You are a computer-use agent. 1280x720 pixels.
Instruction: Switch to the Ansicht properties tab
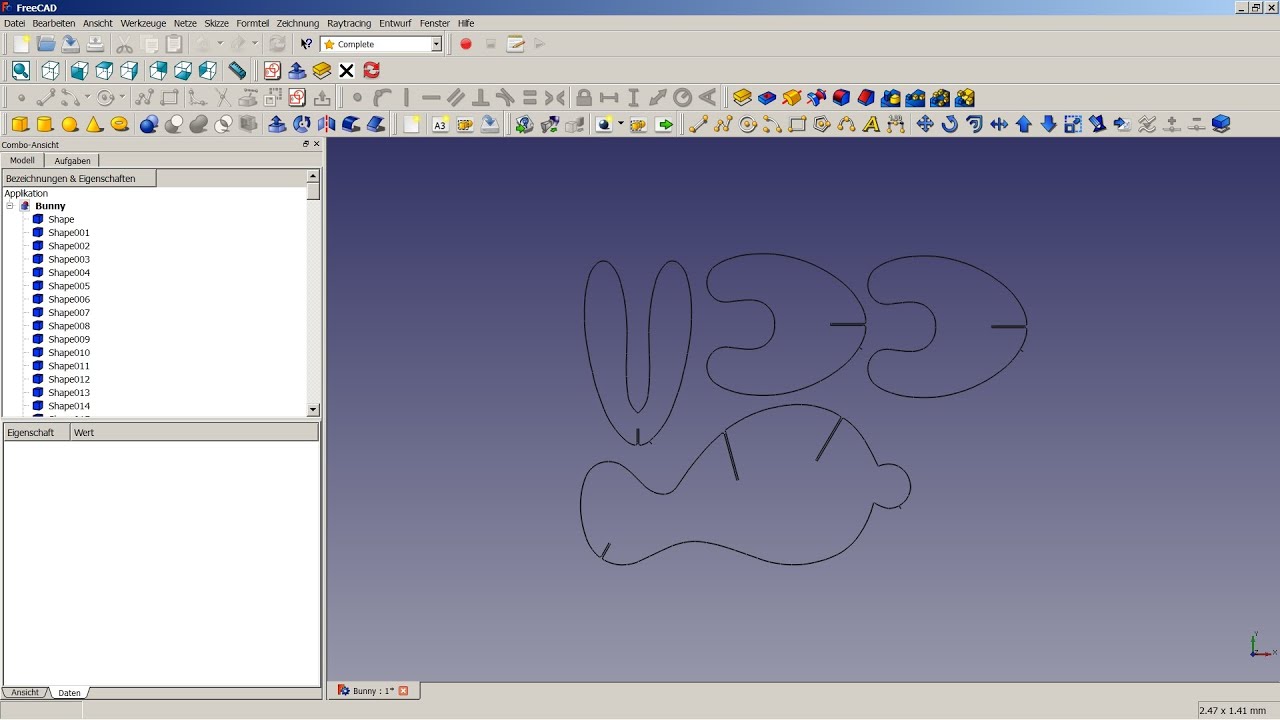(25, 692)
